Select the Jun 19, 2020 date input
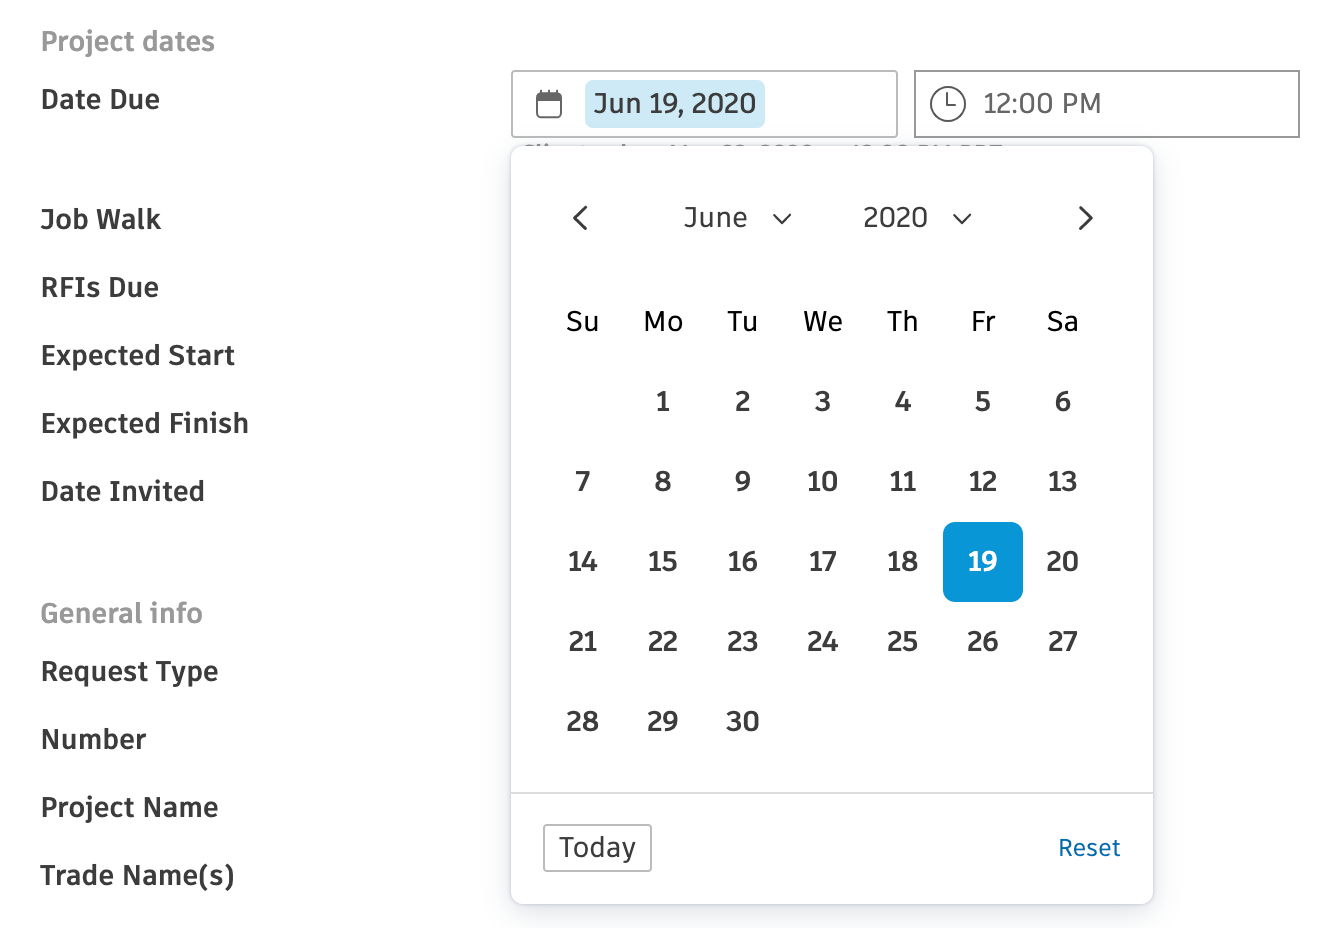 pos(704,104)
